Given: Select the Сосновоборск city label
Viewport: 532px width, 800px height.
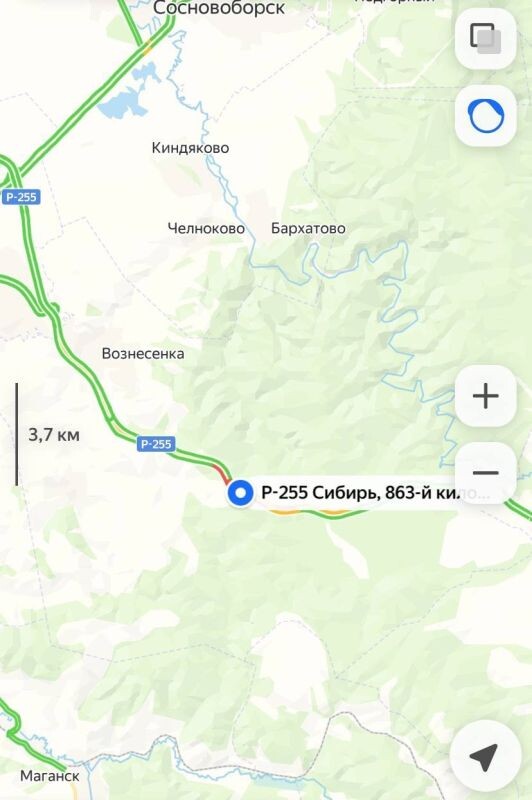Looking at the screenshot, I should [219, 8].
